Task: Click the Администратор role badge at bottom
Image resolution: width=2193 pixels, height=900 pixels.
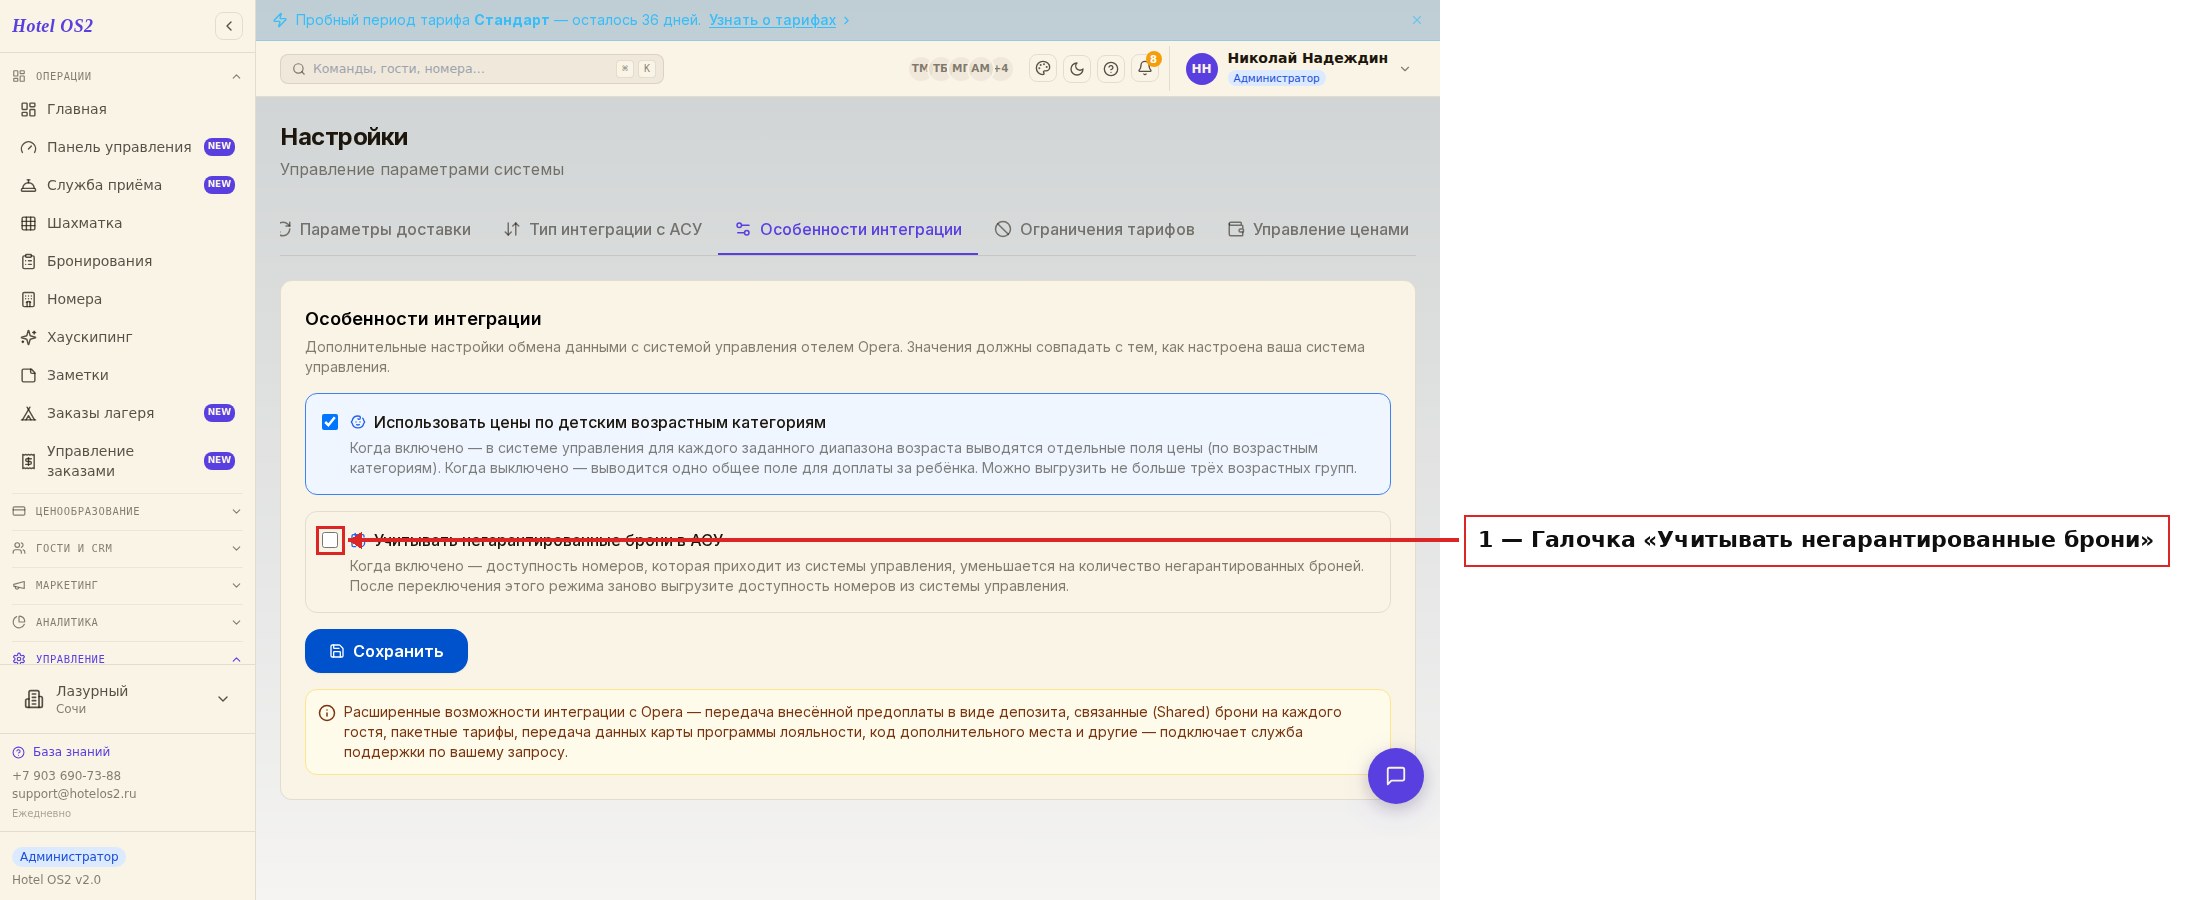Action: pyautogui.click(x=69, y=857)
